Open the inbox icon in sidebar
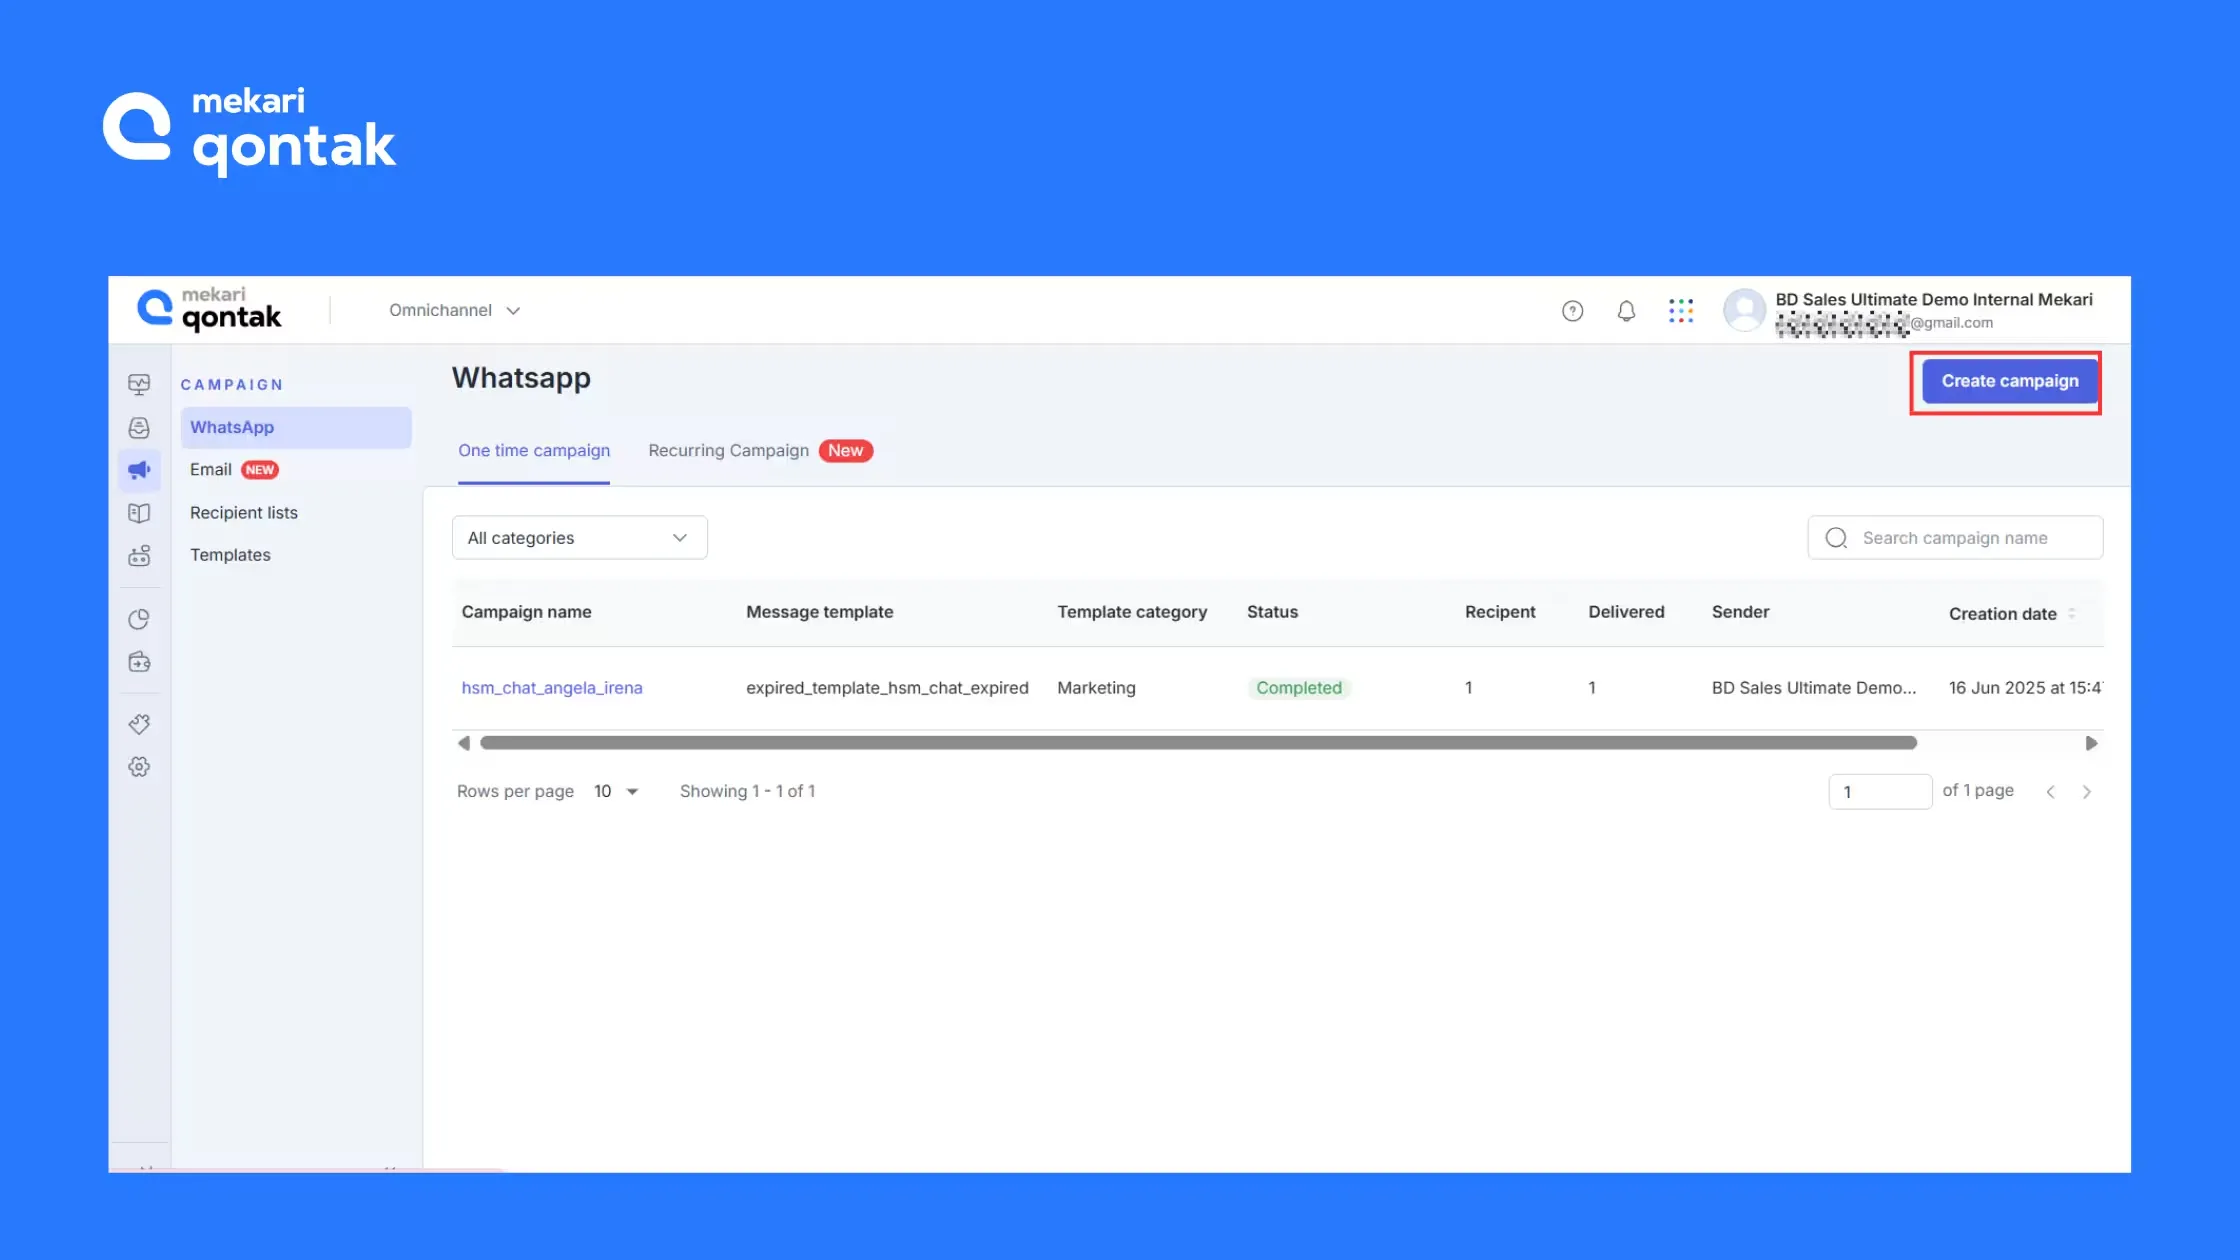The height and width of the screenshot is (1260, 2240). tap(139, 428)
